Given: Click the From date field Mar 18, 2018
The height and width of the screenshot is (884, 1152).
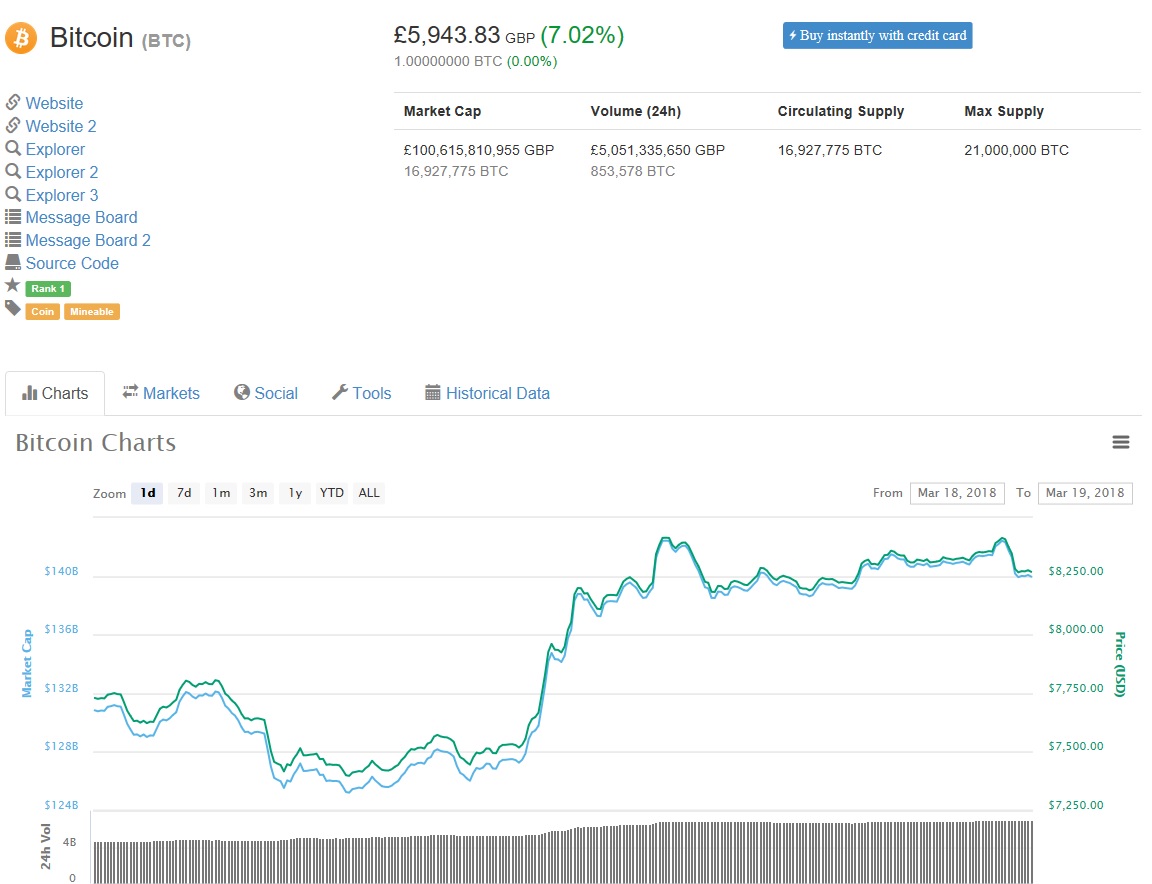Looking at the screenshot, I should coord(957,492).
